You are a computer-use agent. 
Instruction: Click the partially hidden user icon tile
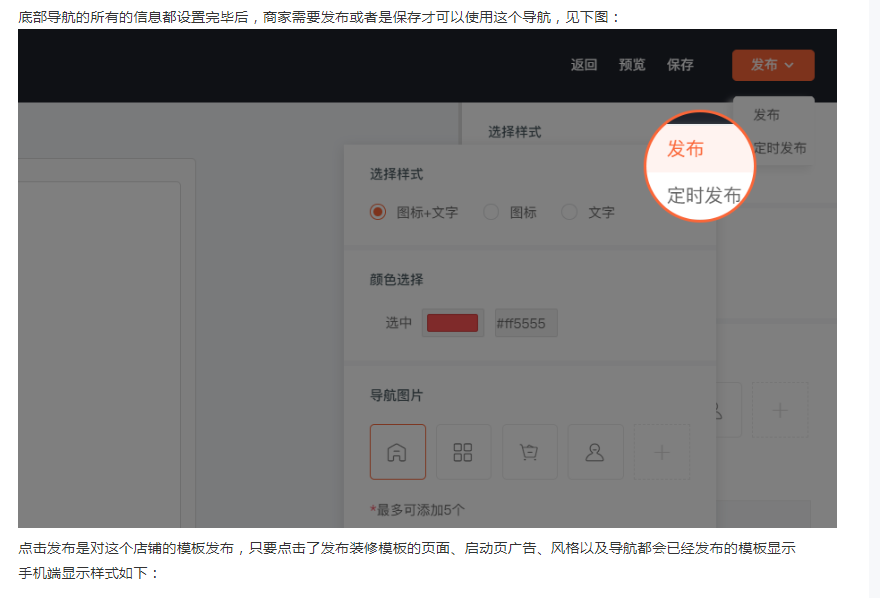[720, 410]
